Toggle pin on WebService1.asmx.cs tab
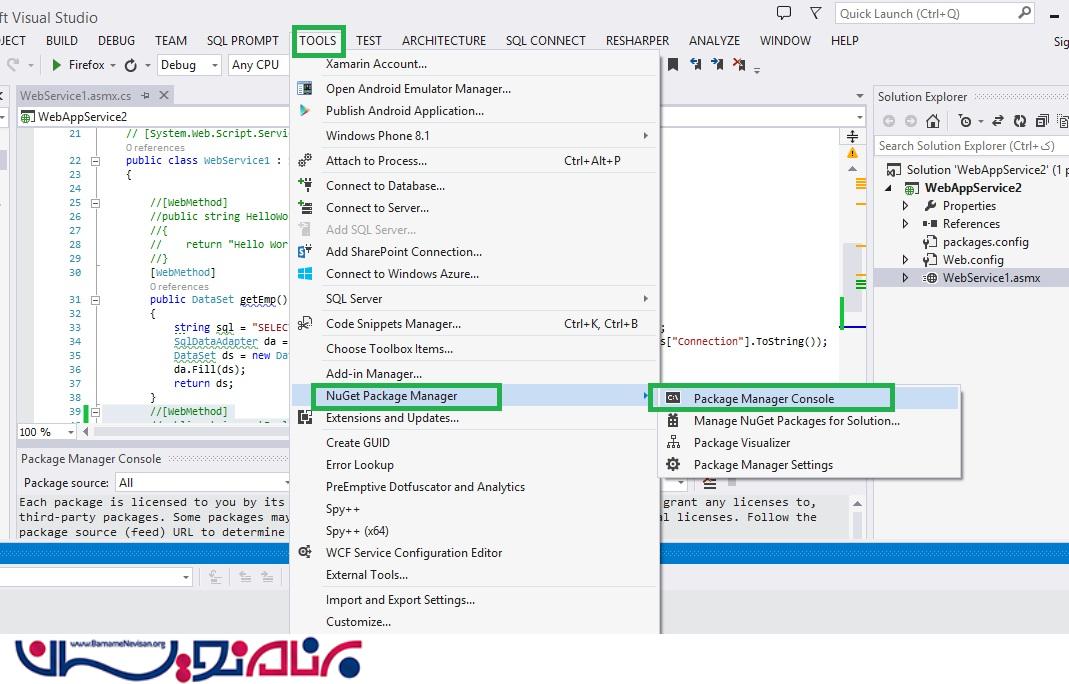Viewport: 1069px width, 684px height. (x=145, y=96)
